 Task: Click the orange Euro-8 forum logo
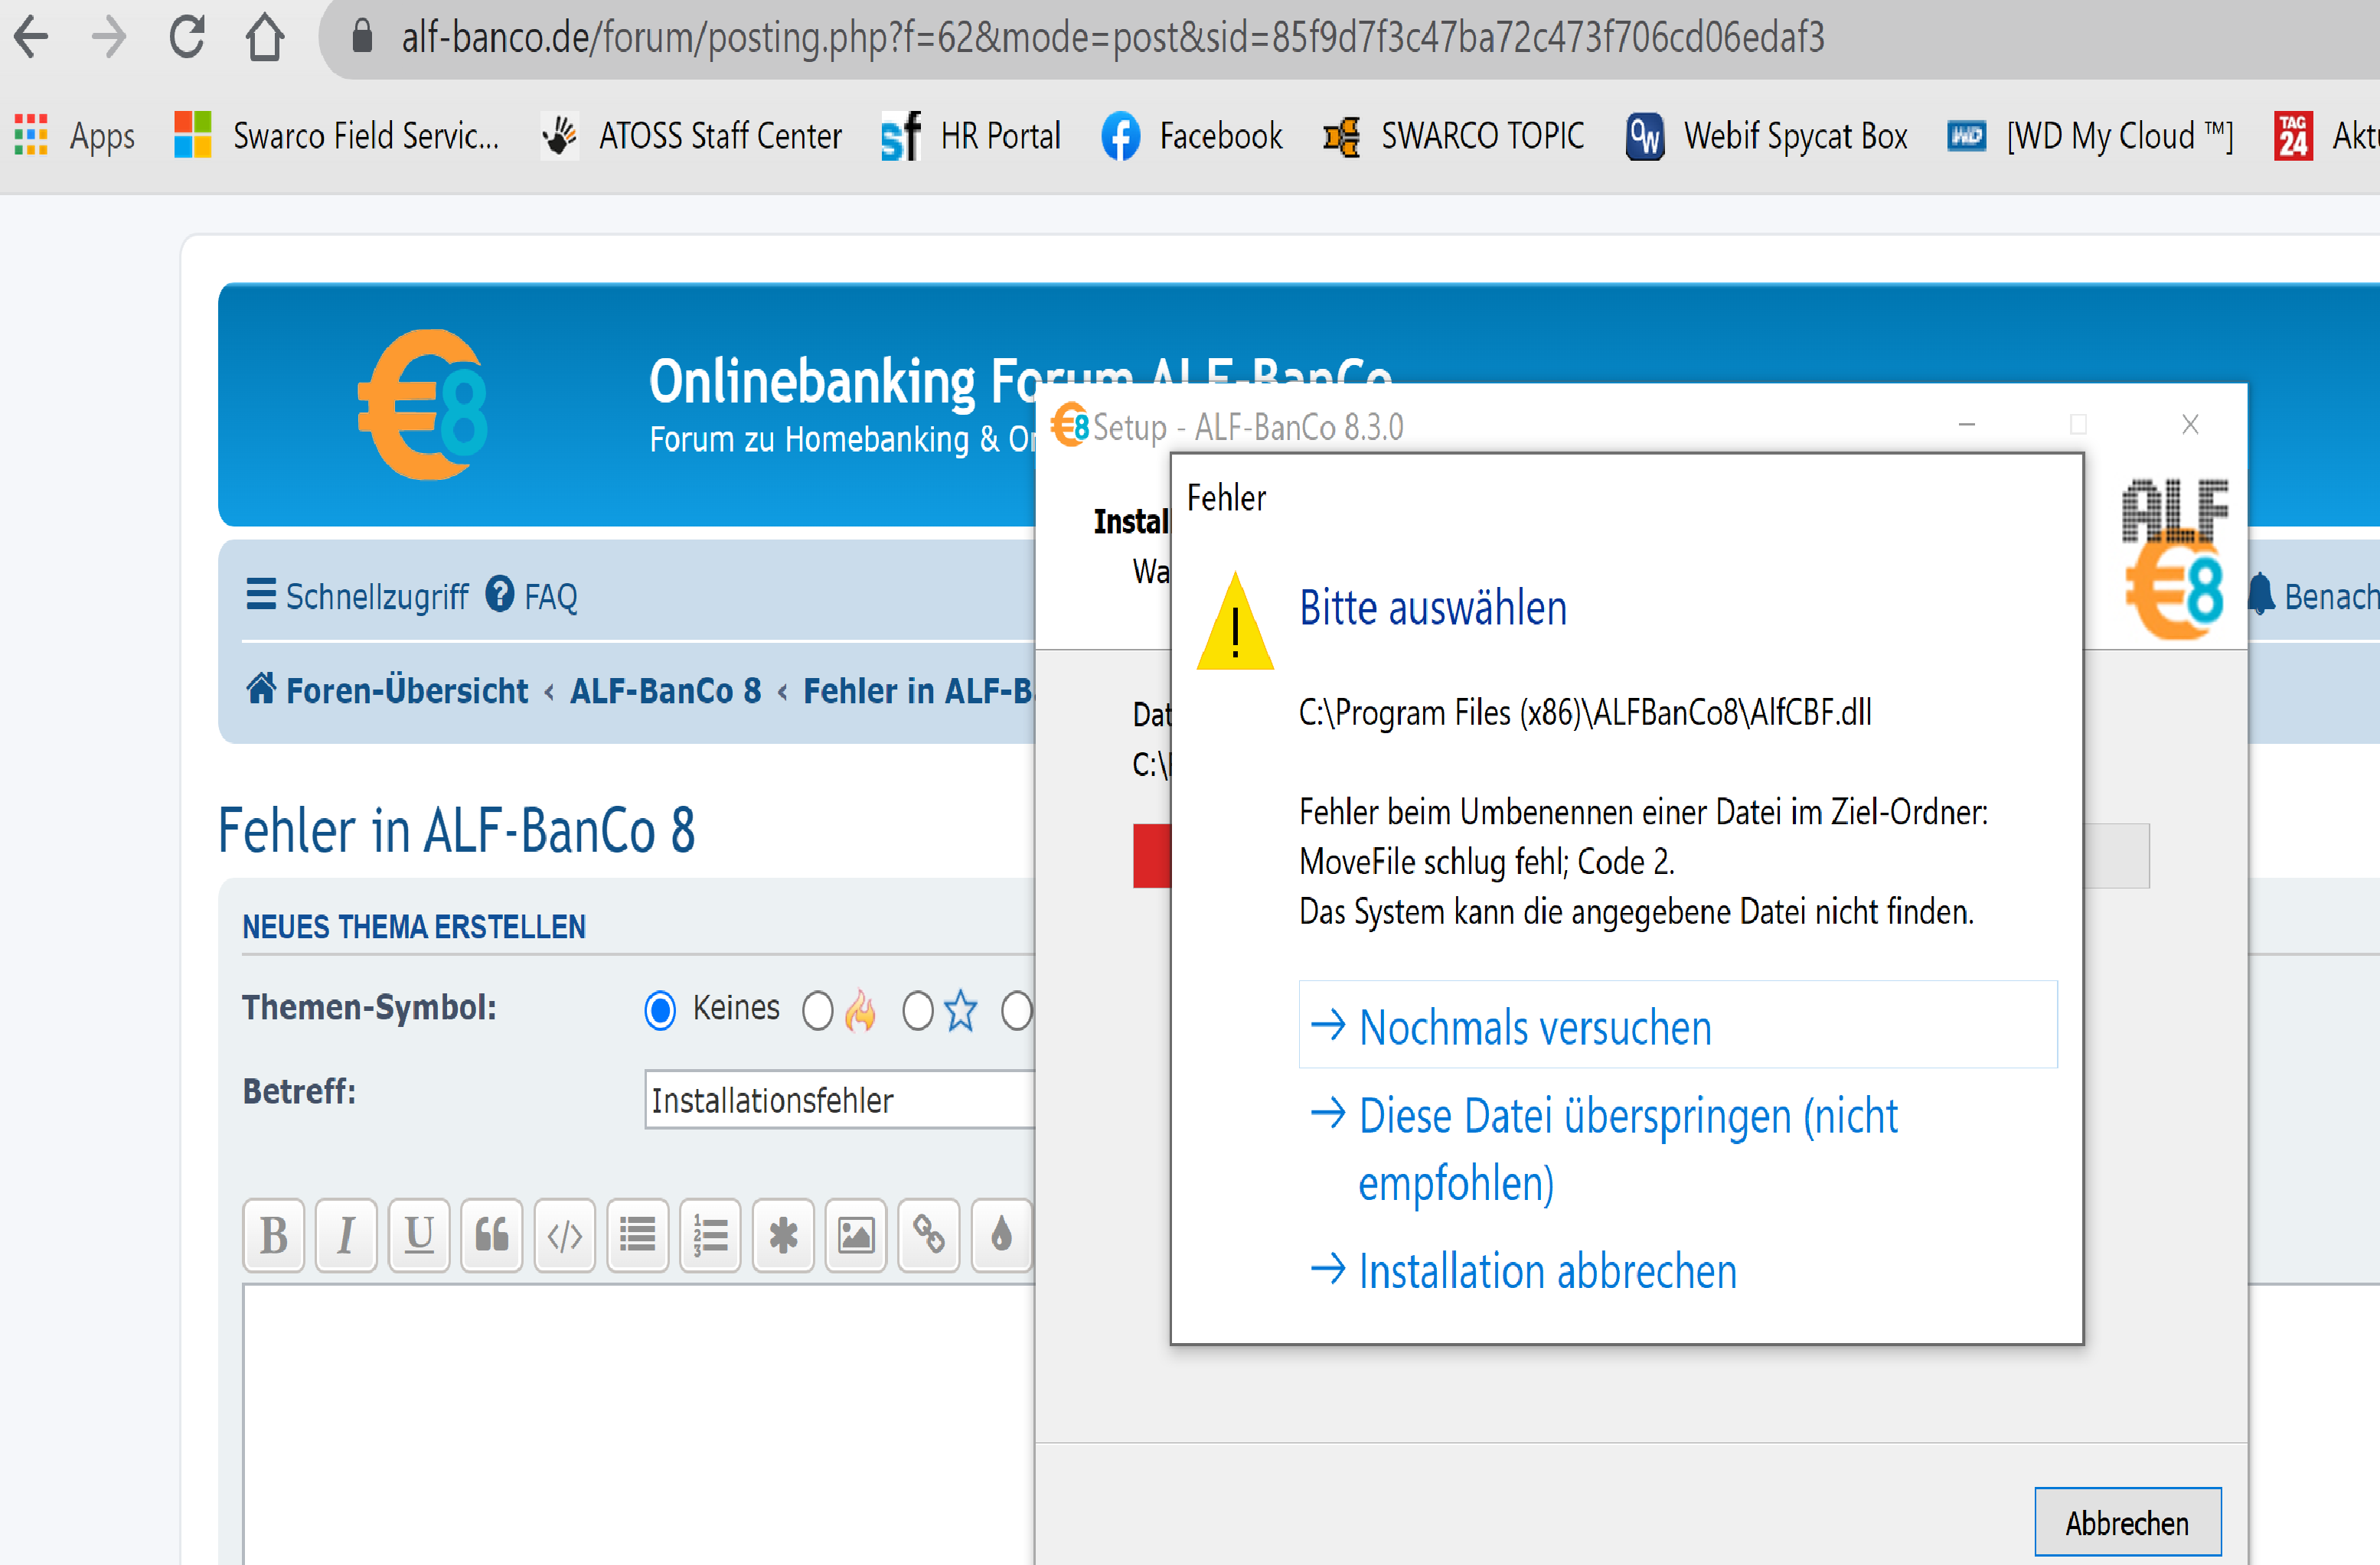point(423,404)
